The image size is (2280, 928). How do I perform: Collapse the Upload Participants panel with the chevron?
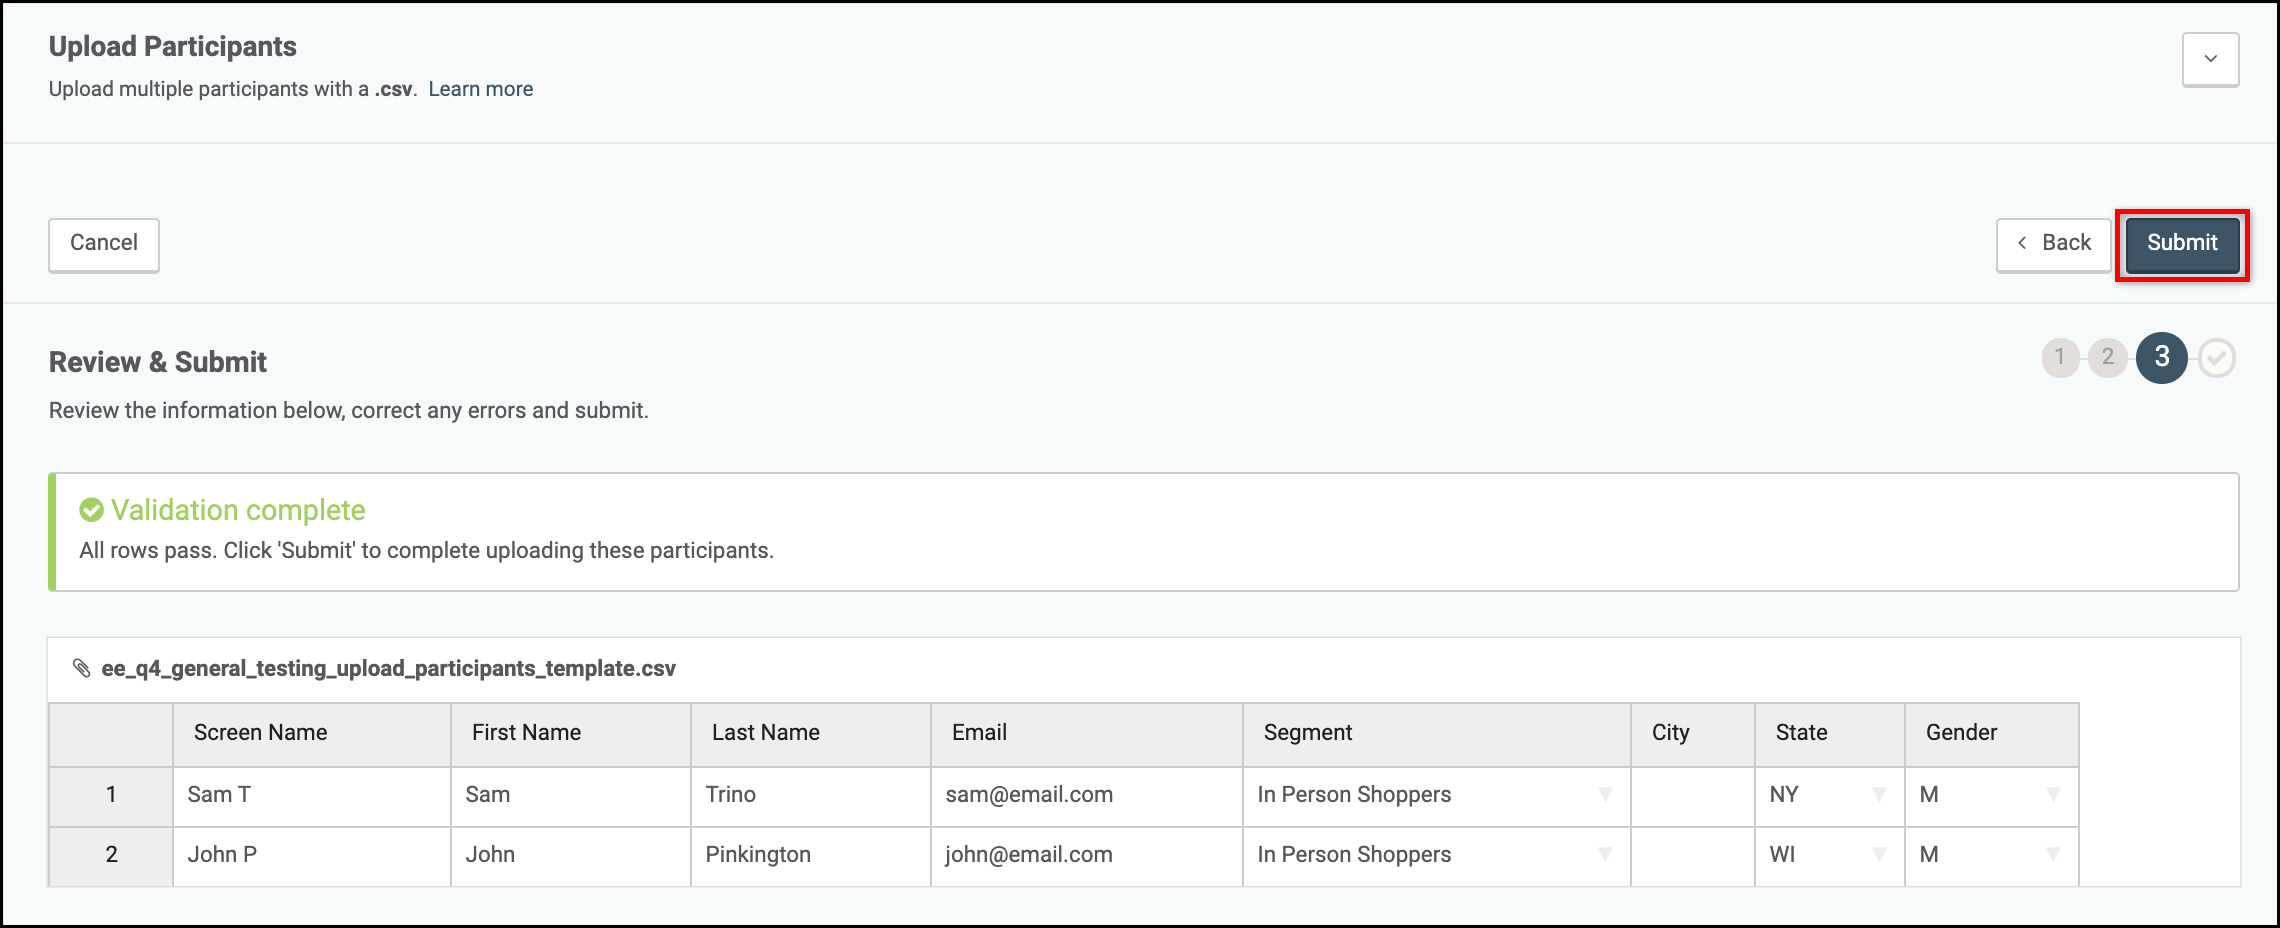pyautogui.click(x=2210, y=59)
